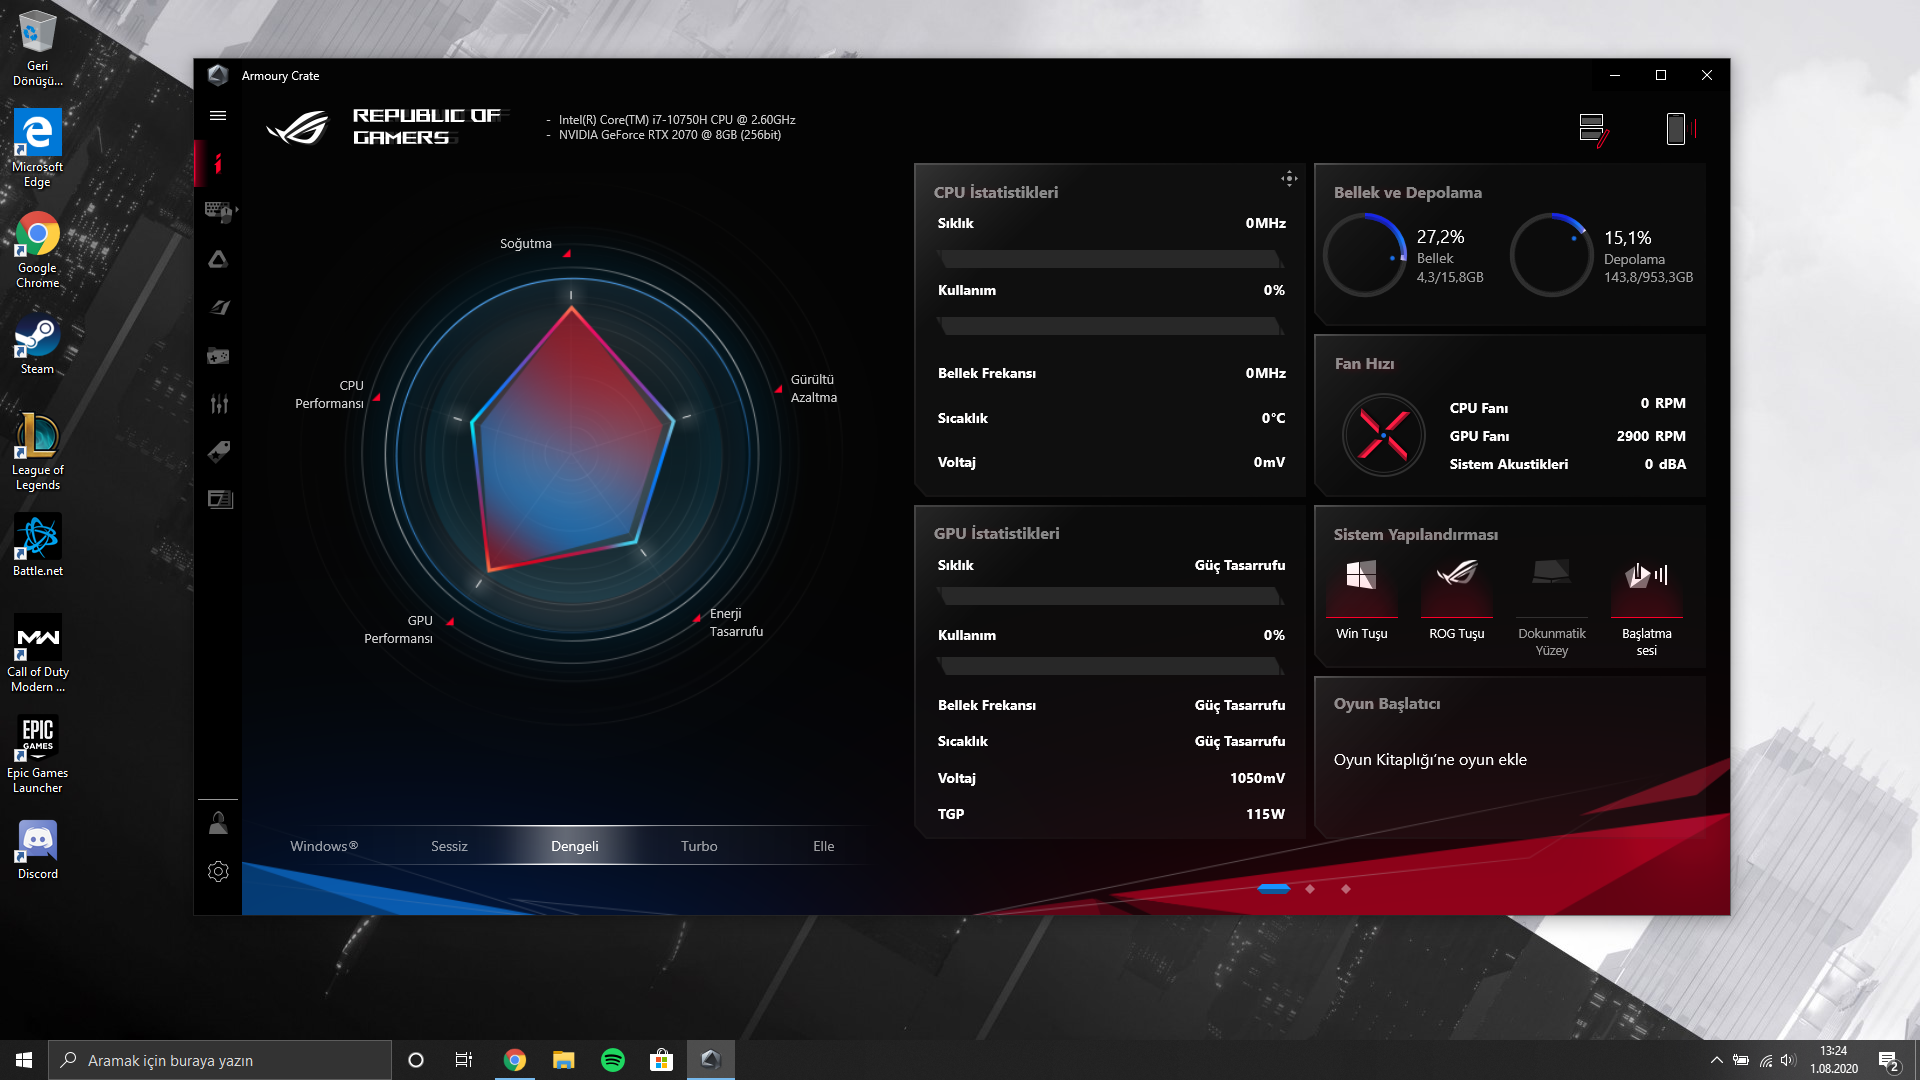The height and width of the screenshot is (1080, 1920).
Task: Open the hamburger menu in sidebar
Action: (x=218, y=116)
